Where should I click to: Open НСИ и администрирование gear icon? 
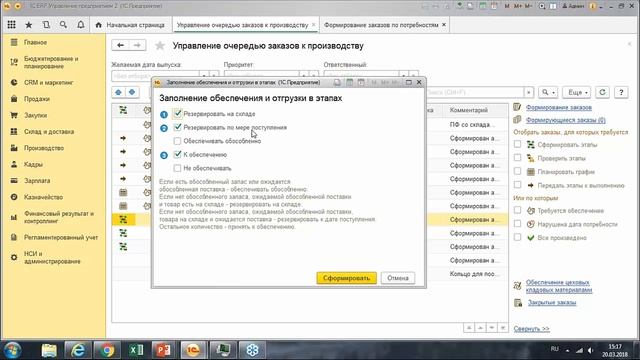pos(14,258)
